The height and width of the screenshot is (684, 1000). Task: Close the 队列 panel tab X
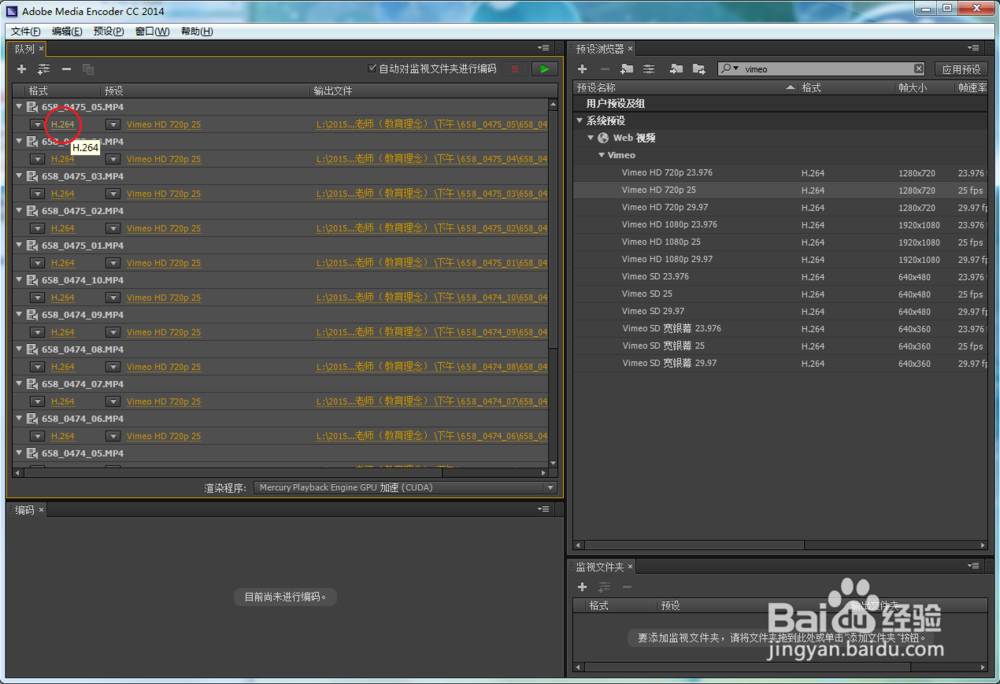41,48
